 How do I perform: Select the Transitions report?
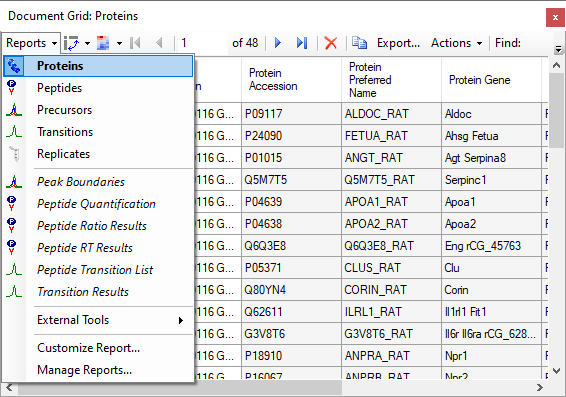pos(65,132)
